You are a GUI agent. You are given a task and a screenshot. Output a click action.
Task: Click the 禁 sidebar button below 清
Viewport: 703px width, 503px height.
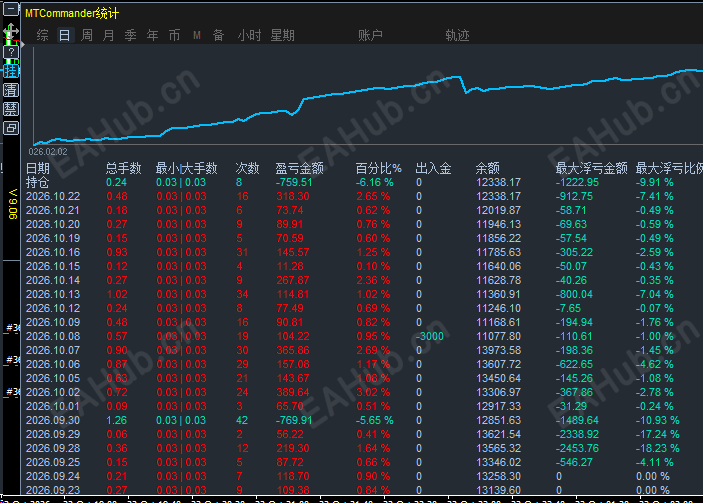[x=11, y=109]
